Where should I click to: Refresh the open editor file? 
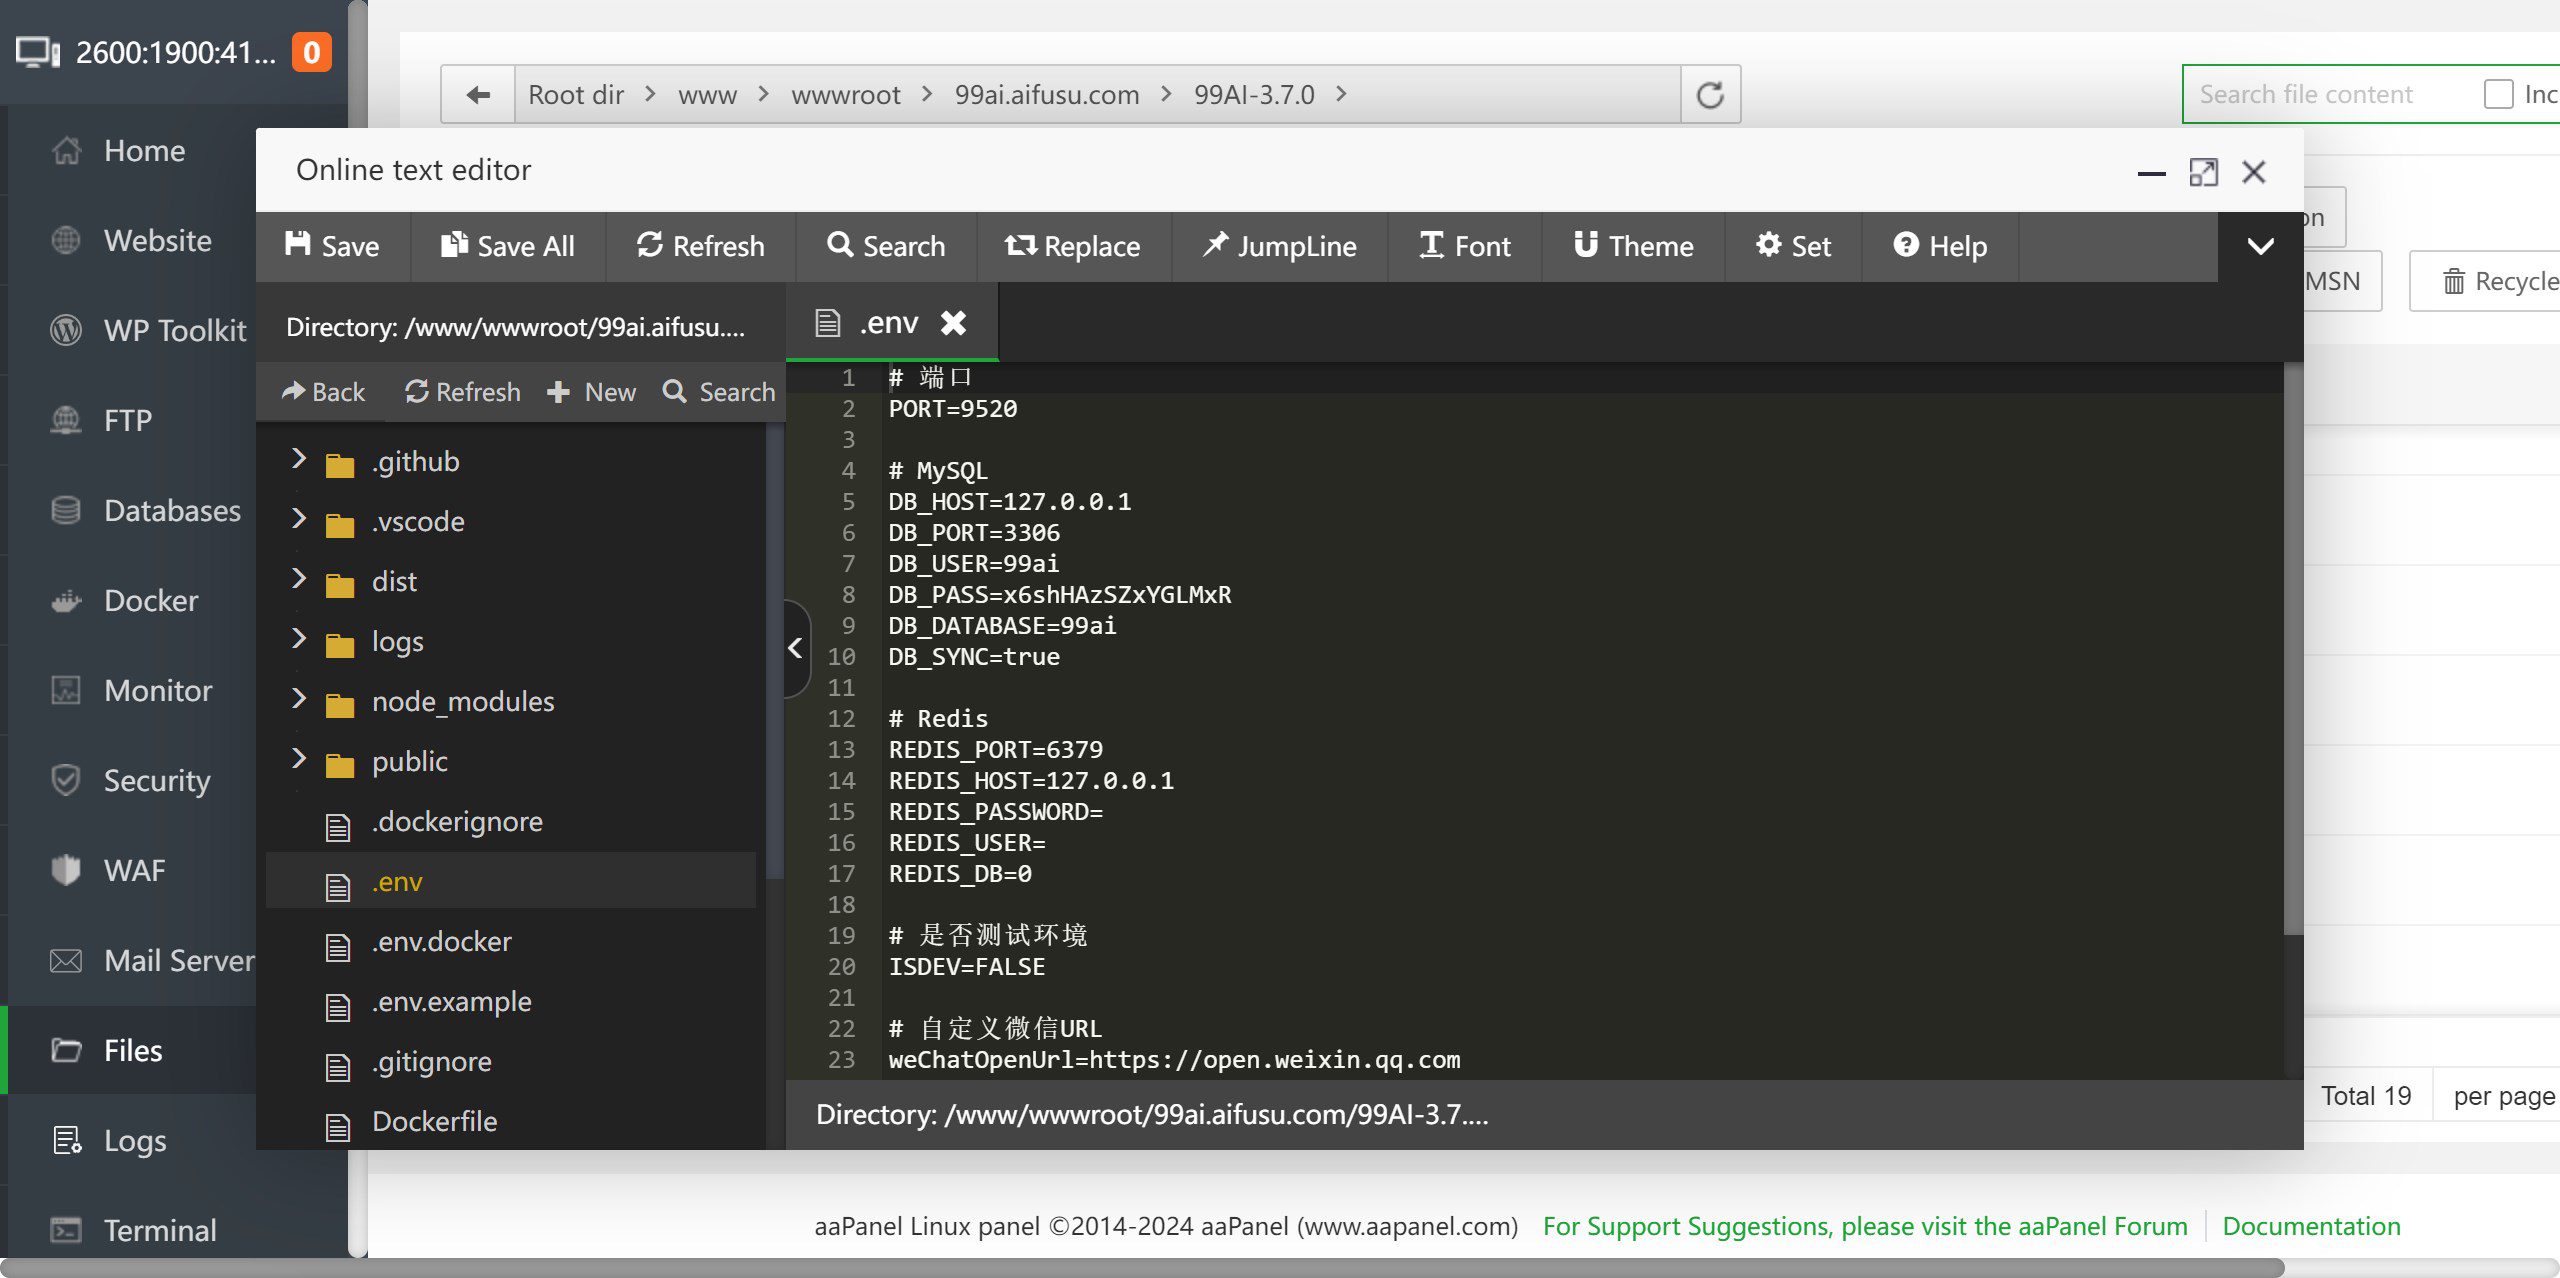701,246
